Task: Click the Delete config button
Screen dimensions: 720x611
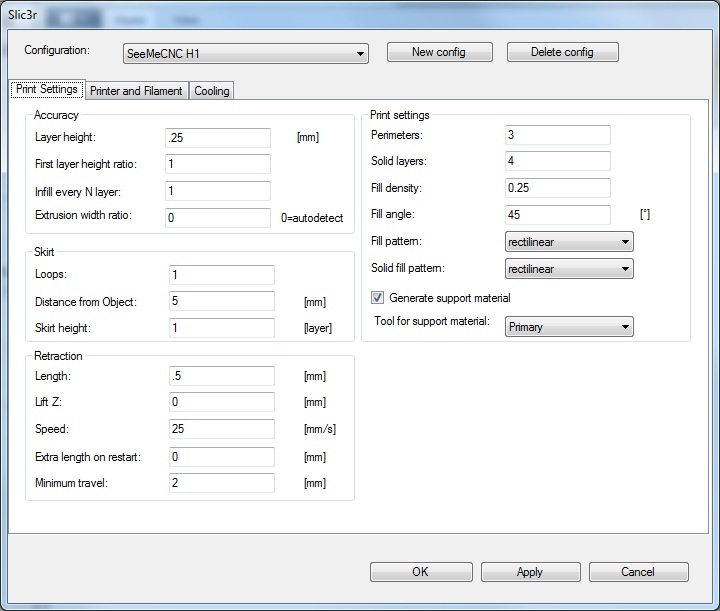Action: [x=562, y=52]
